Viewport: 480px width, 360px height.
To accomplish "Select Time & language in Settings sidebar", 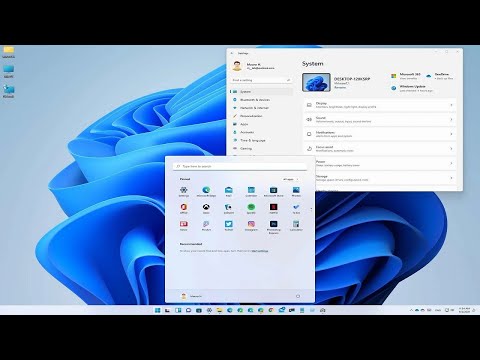I will click(261, 140).
